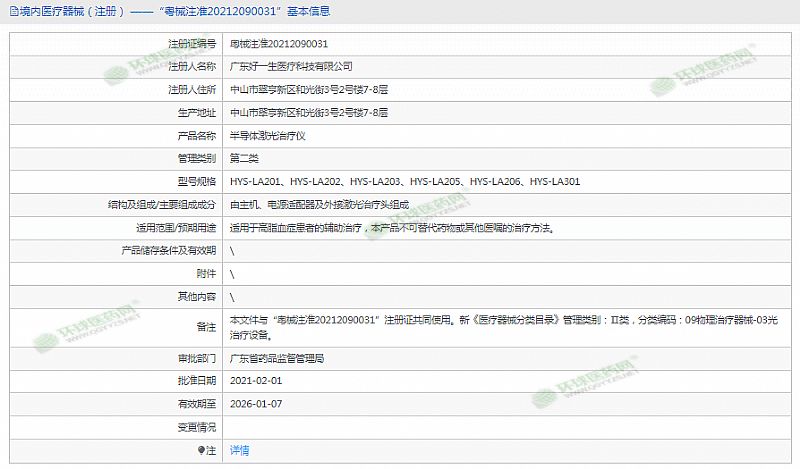Click the 生产地址 address value
Viewport: 800px width, 469px height.
click(x=308, y=113)
